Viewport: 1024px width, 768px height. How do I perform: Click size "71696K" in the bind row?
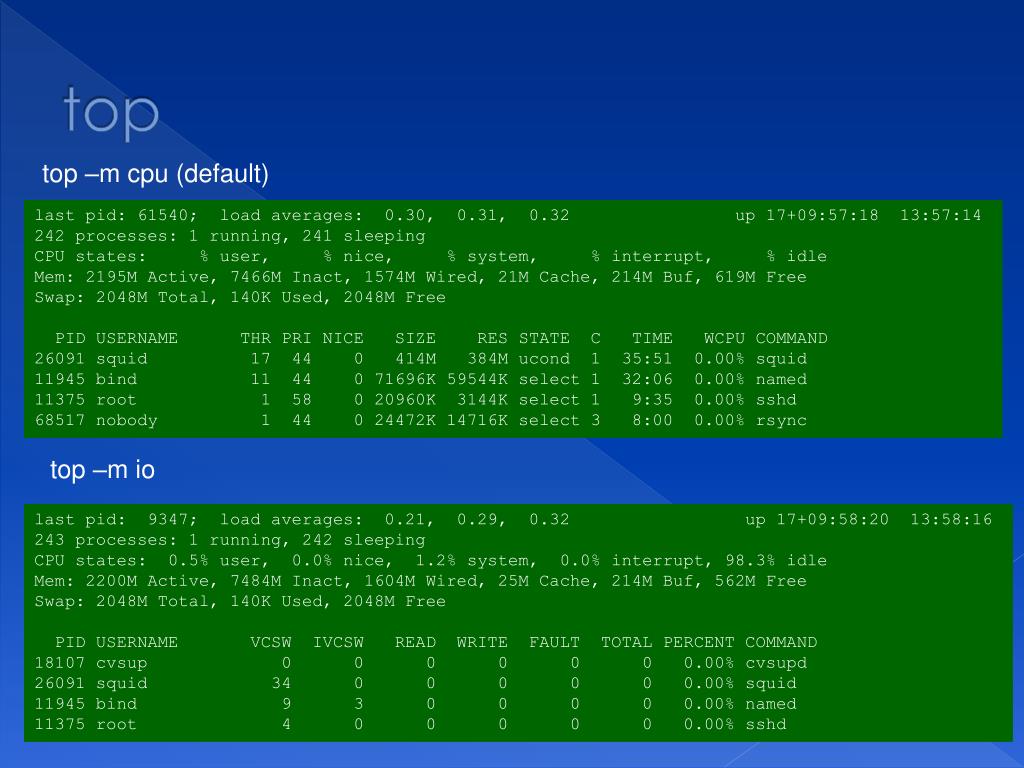tap(405, 379)
